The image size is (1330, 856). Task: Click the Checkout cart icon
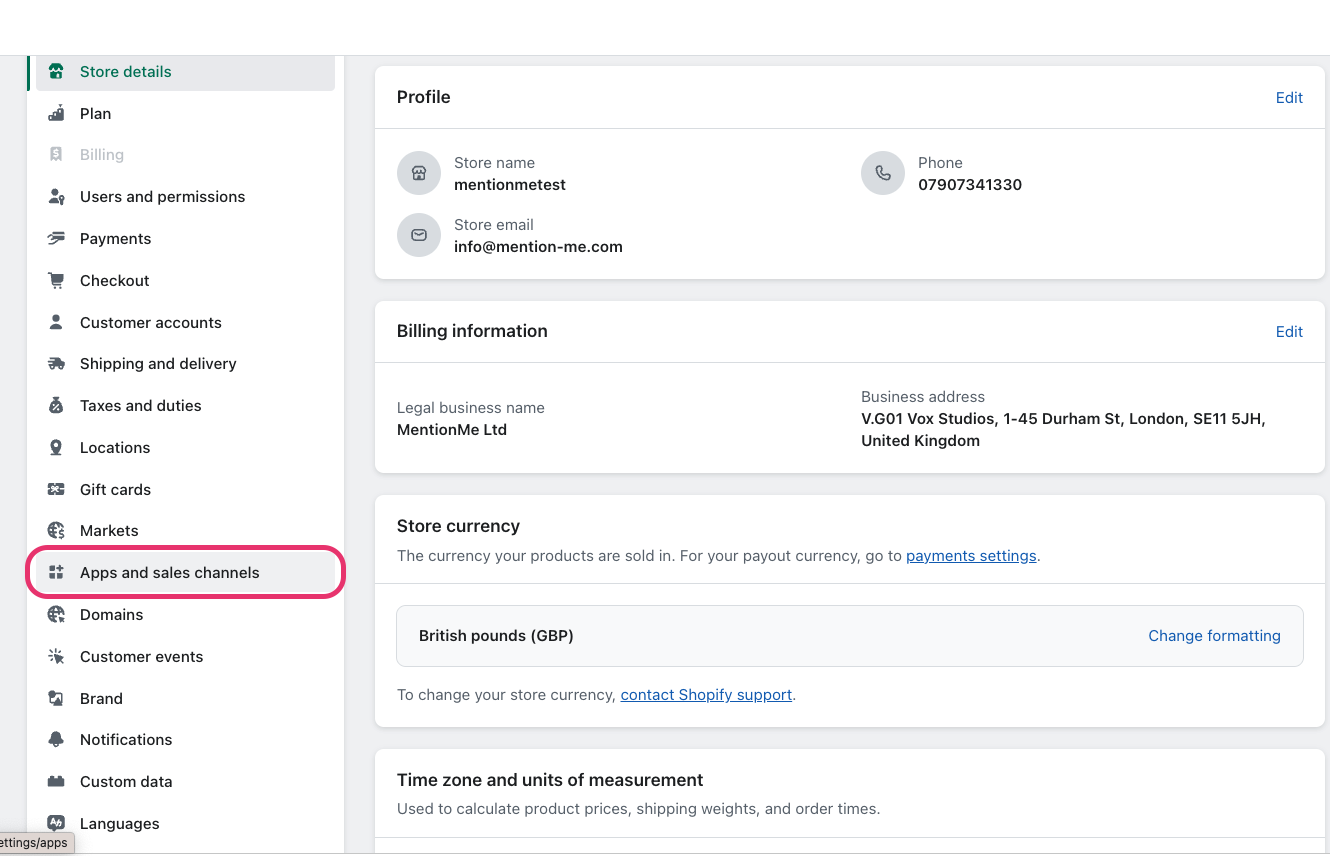click(56, 281)
